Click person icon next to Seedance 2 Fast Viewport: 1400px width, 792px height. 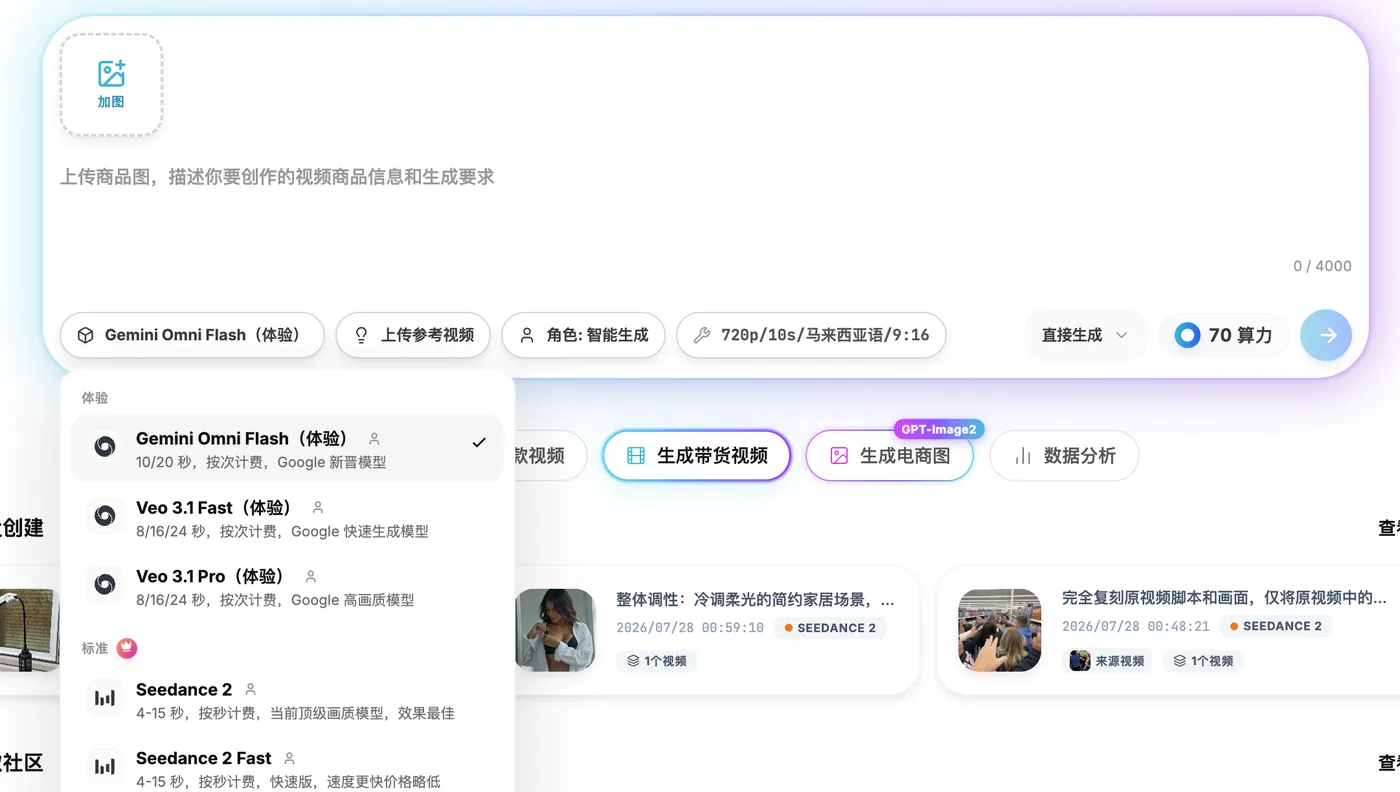[x=290, y=759]
